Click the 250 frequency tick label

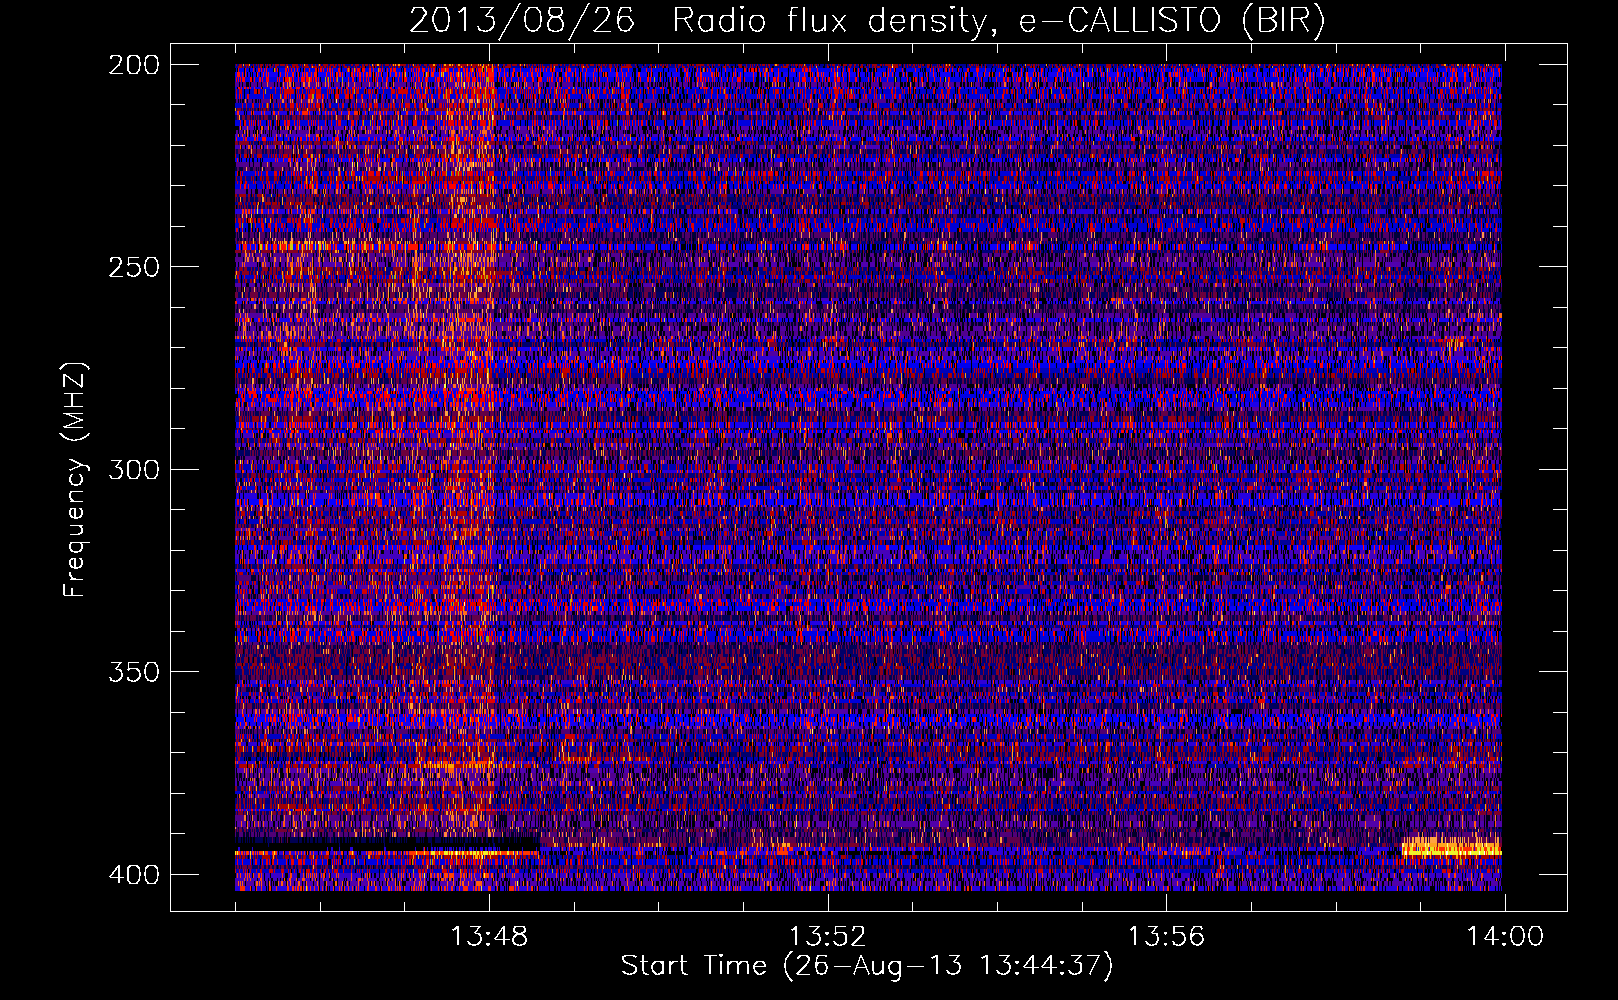133,267
